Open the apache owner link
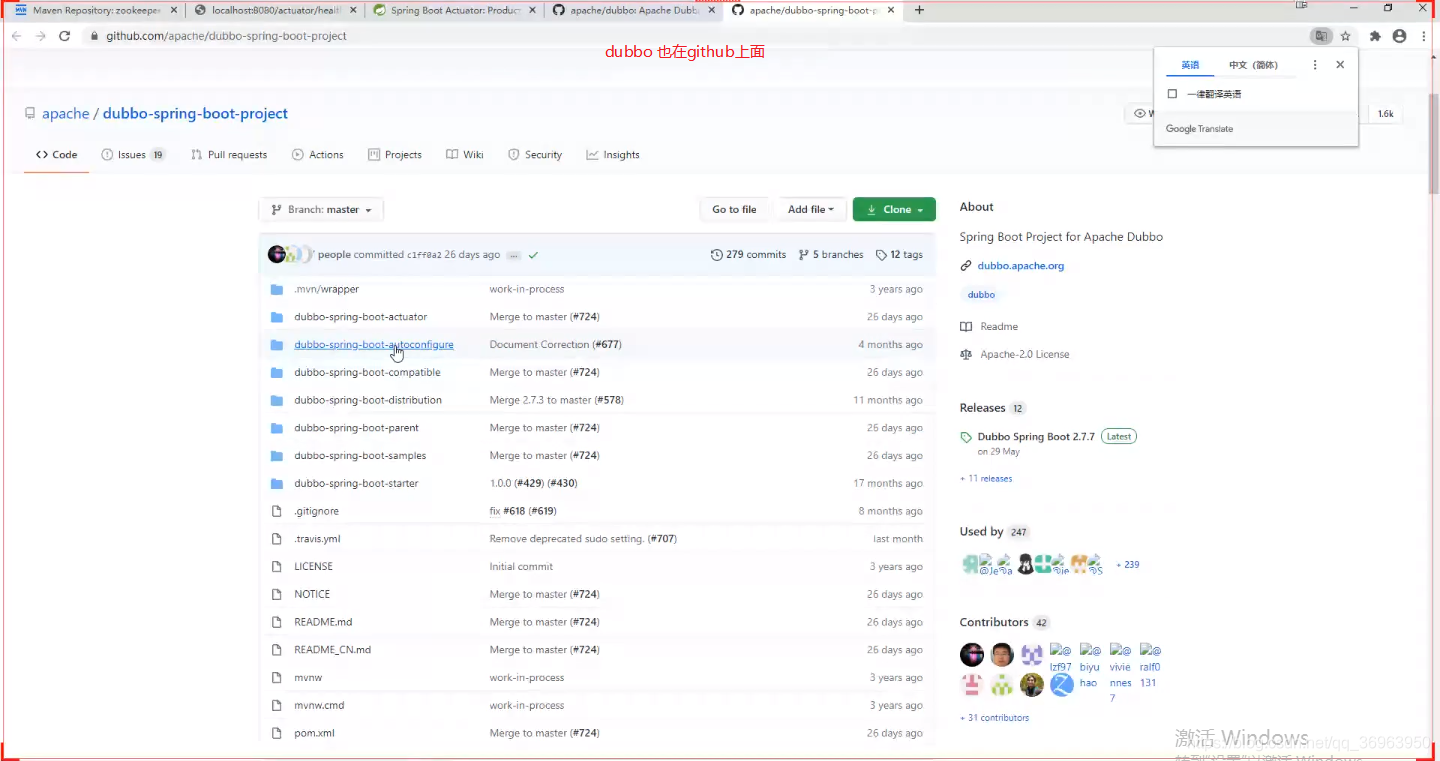Screen dimensions: 1440x761 tap(66, 114)
